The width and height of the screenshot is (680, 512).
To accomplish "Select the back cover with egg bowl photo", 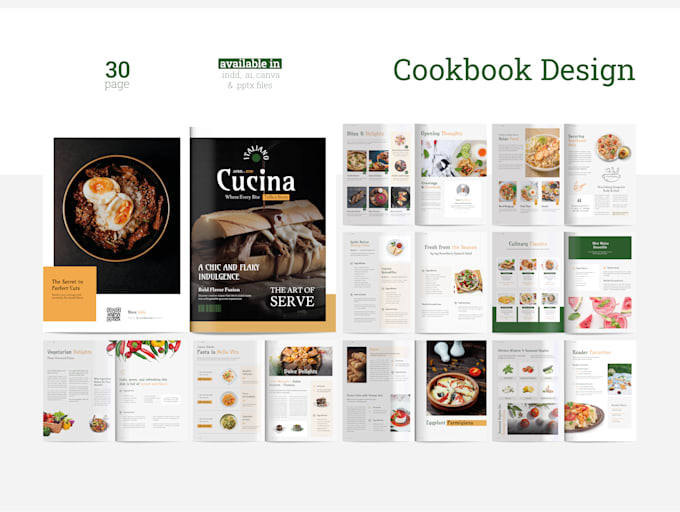I will (x=116, y=234).
